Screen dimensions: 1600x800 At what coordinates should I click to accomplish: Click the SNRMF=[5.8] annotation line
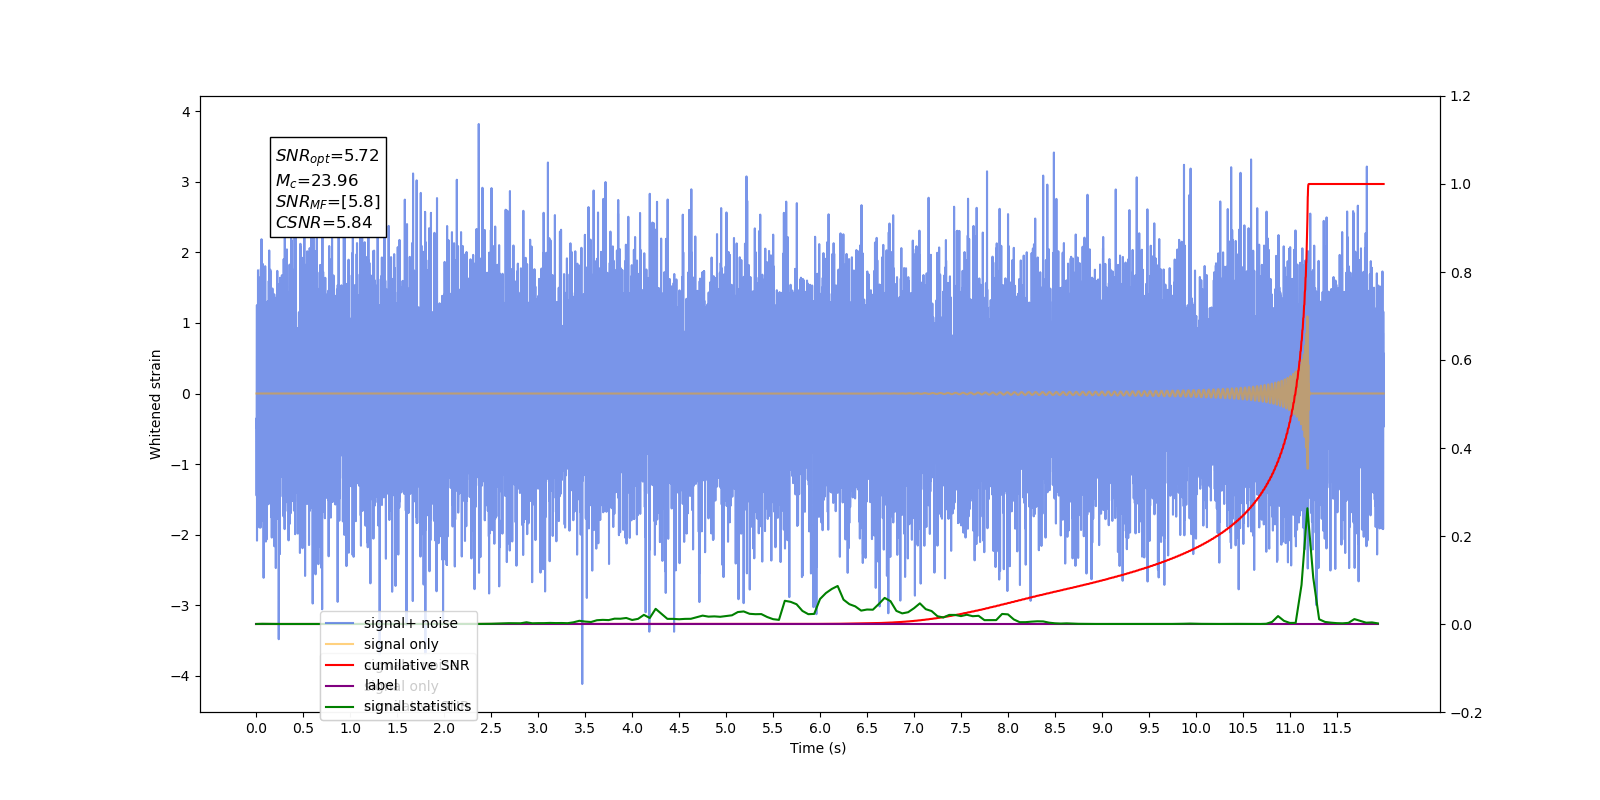[328, 202]
